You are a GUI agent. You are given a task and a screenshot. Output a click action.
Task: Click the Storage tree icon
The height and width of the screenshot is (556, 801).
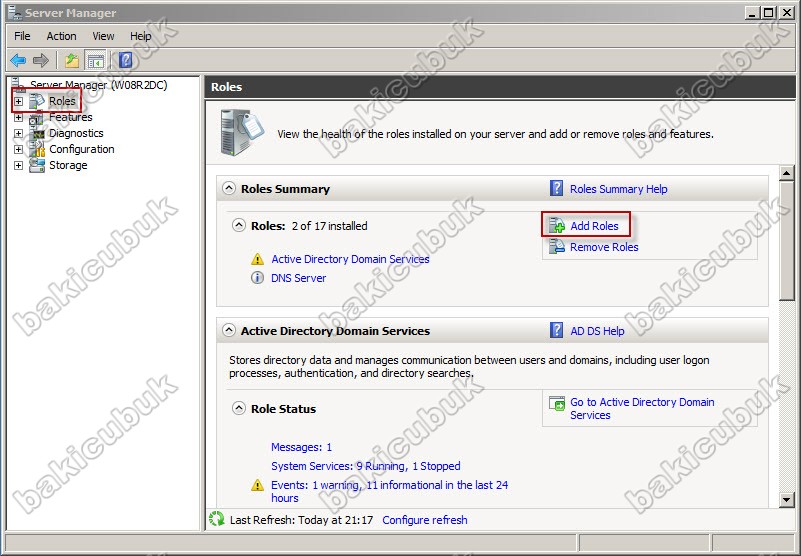click(x=37, y=165)
